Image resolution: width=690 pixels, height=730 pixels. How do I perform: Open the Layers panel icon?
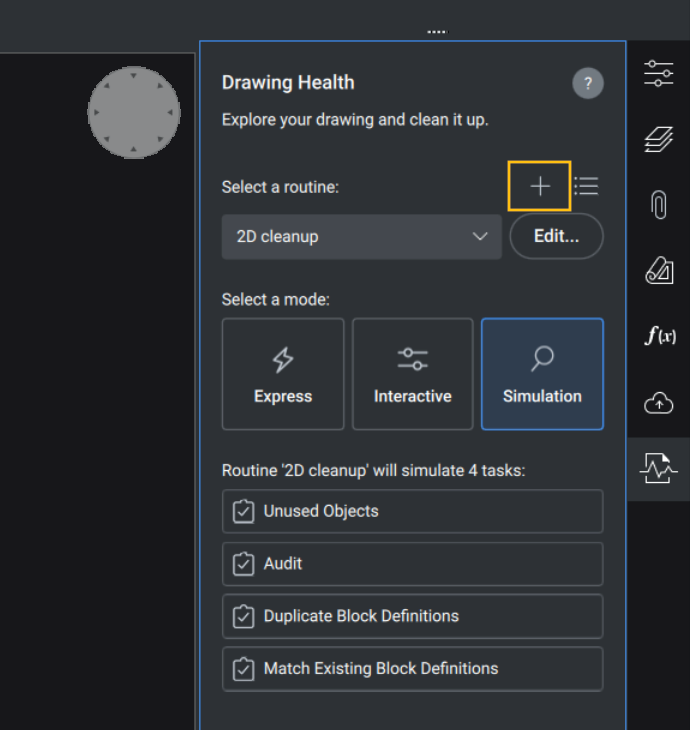(x=658, y=139)
